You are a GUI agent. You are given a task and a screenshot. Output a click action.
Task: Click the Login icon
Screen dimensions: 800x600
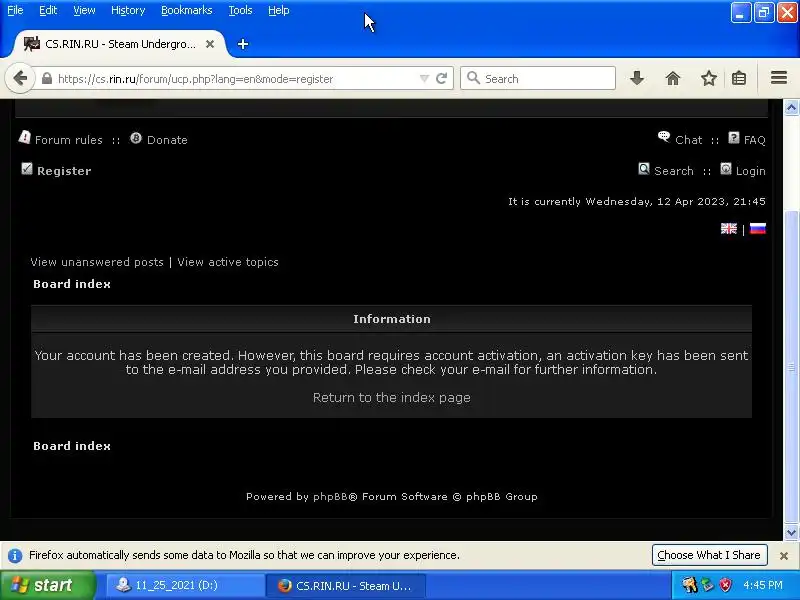click(726, 169)
